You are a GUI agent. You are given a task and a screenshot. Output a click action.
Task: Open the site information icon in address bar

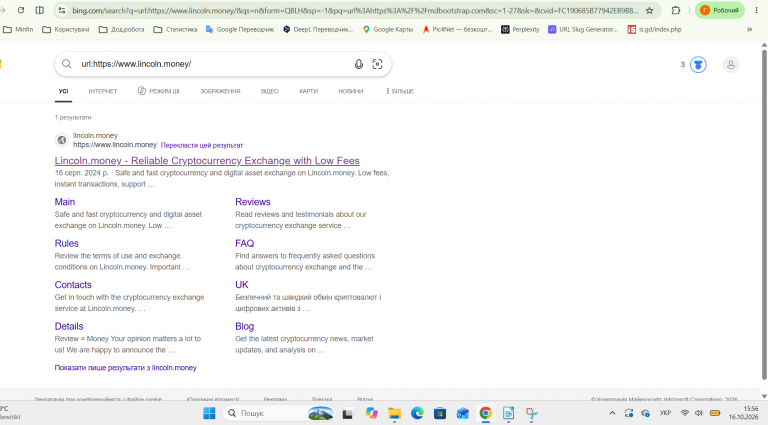pyautogui.click(x=61, y=10)
